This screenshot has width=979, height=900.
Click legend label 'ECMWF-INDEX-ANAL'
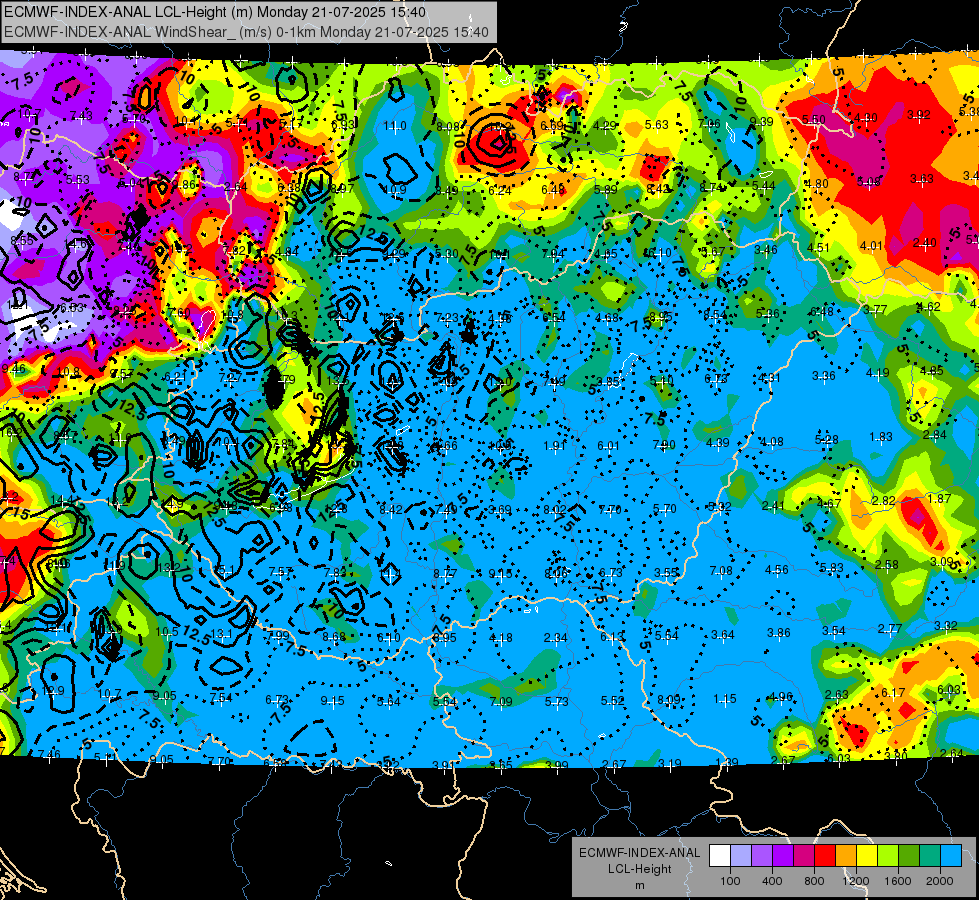(x=639, y=853)
